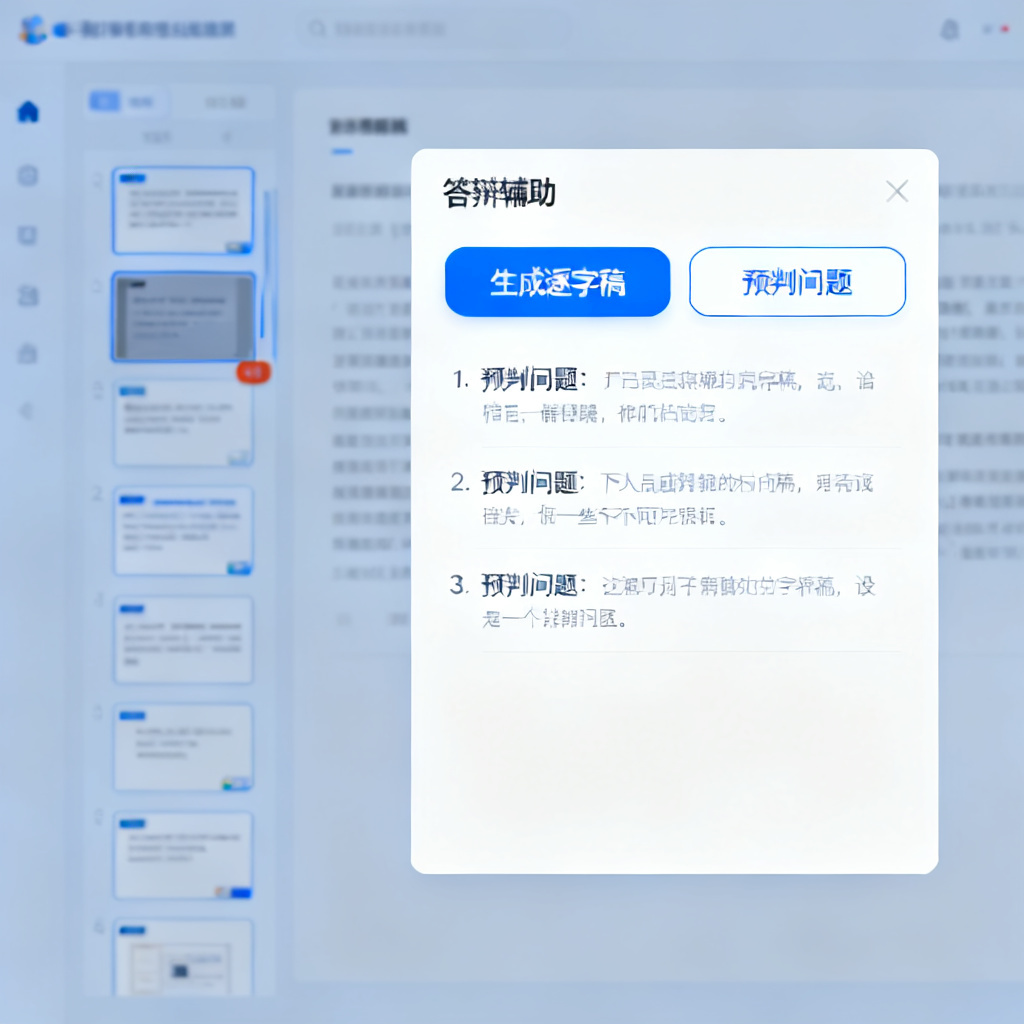The height and width of the screenshot is (1024, 1024).
Task: Click the third sidebar icon
Action: coord(28,235)
